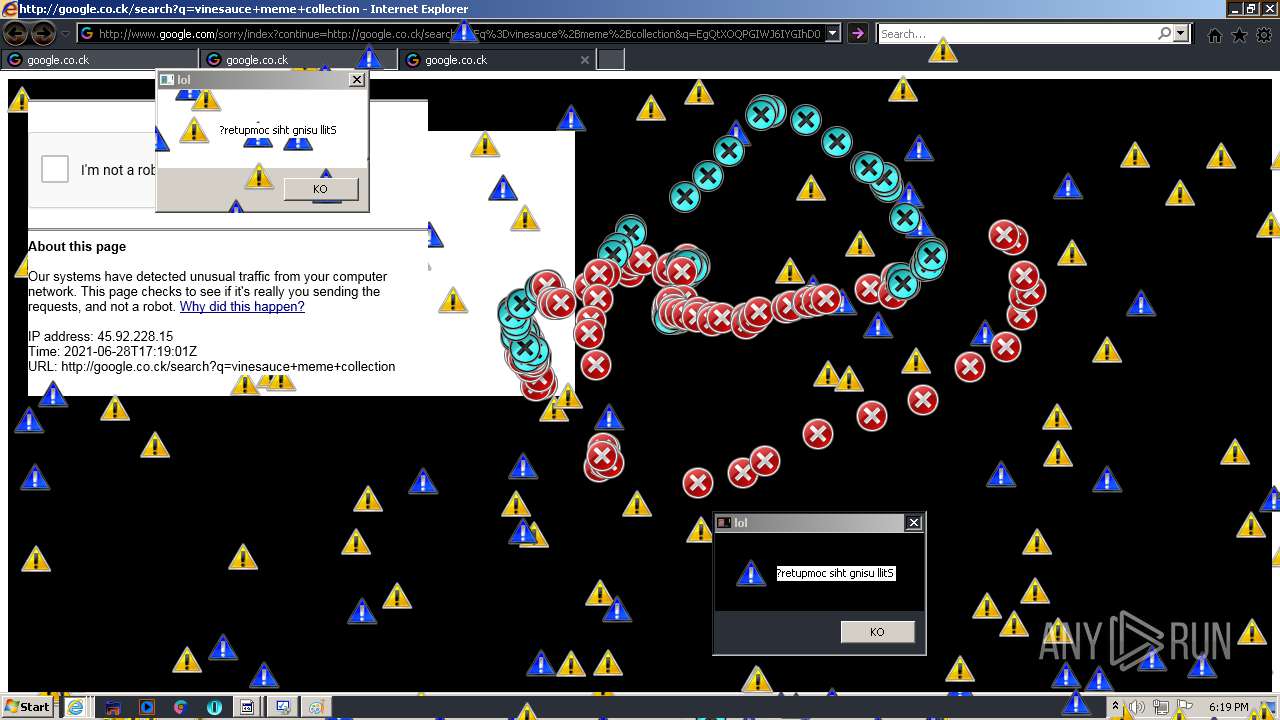Focus the IE Search box
Viewport: 1280px width, 720px height.
coord(1016,34)
